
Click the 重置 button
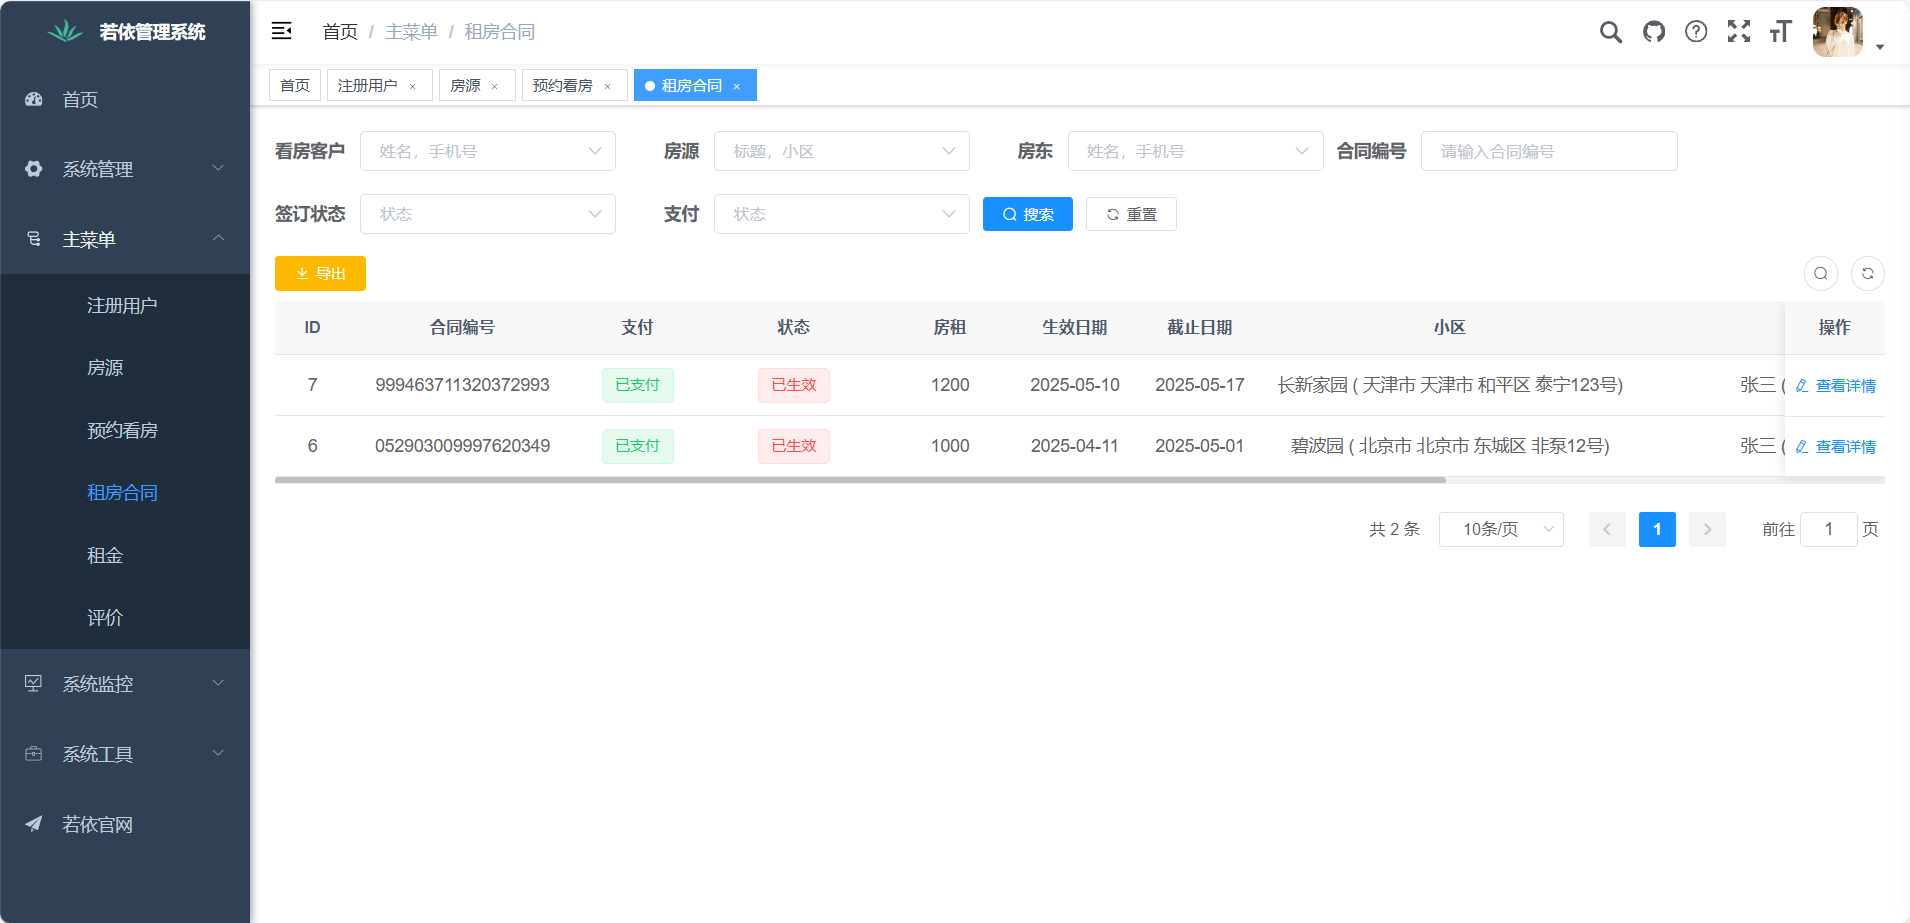point(1131,214)
